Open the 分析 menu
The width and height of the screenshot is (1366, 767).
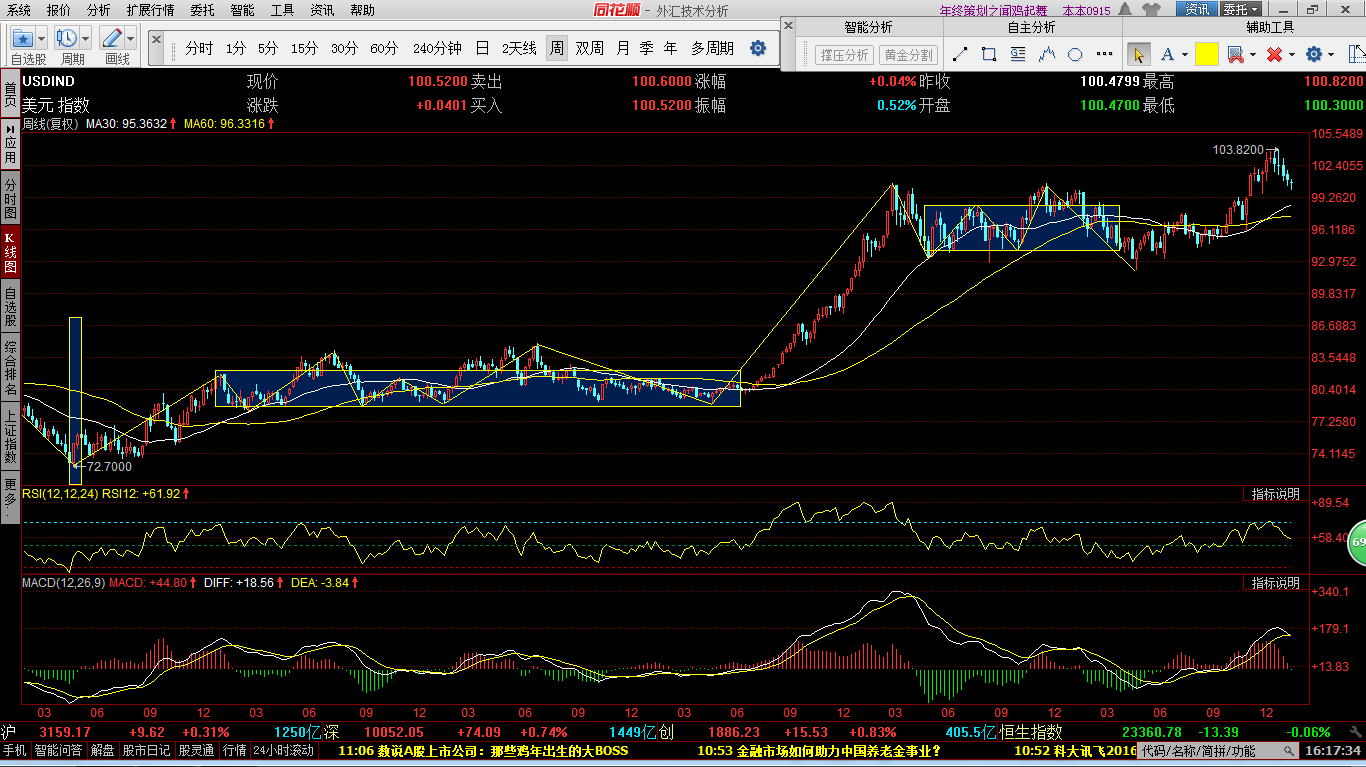pyautogui.click(x=99, y=10)
